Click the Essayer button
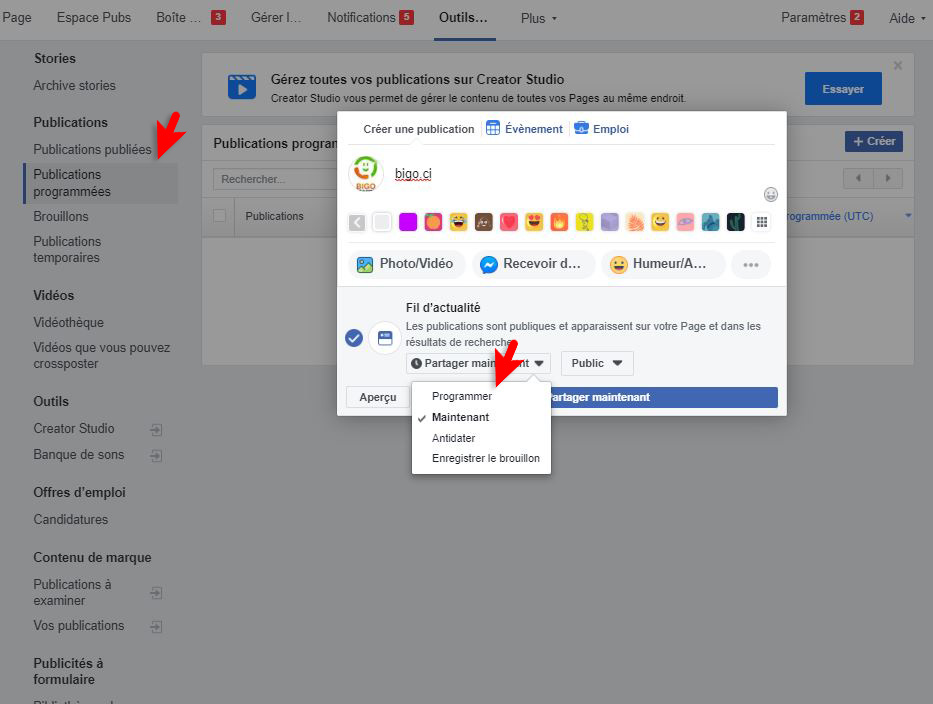 [x=843, y=89]
